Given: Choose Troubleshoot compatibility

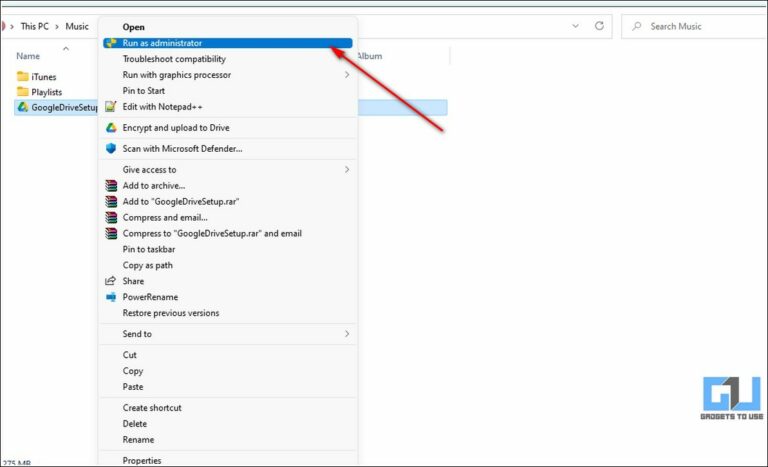Looking at the screenshot, I should (228, 59).
